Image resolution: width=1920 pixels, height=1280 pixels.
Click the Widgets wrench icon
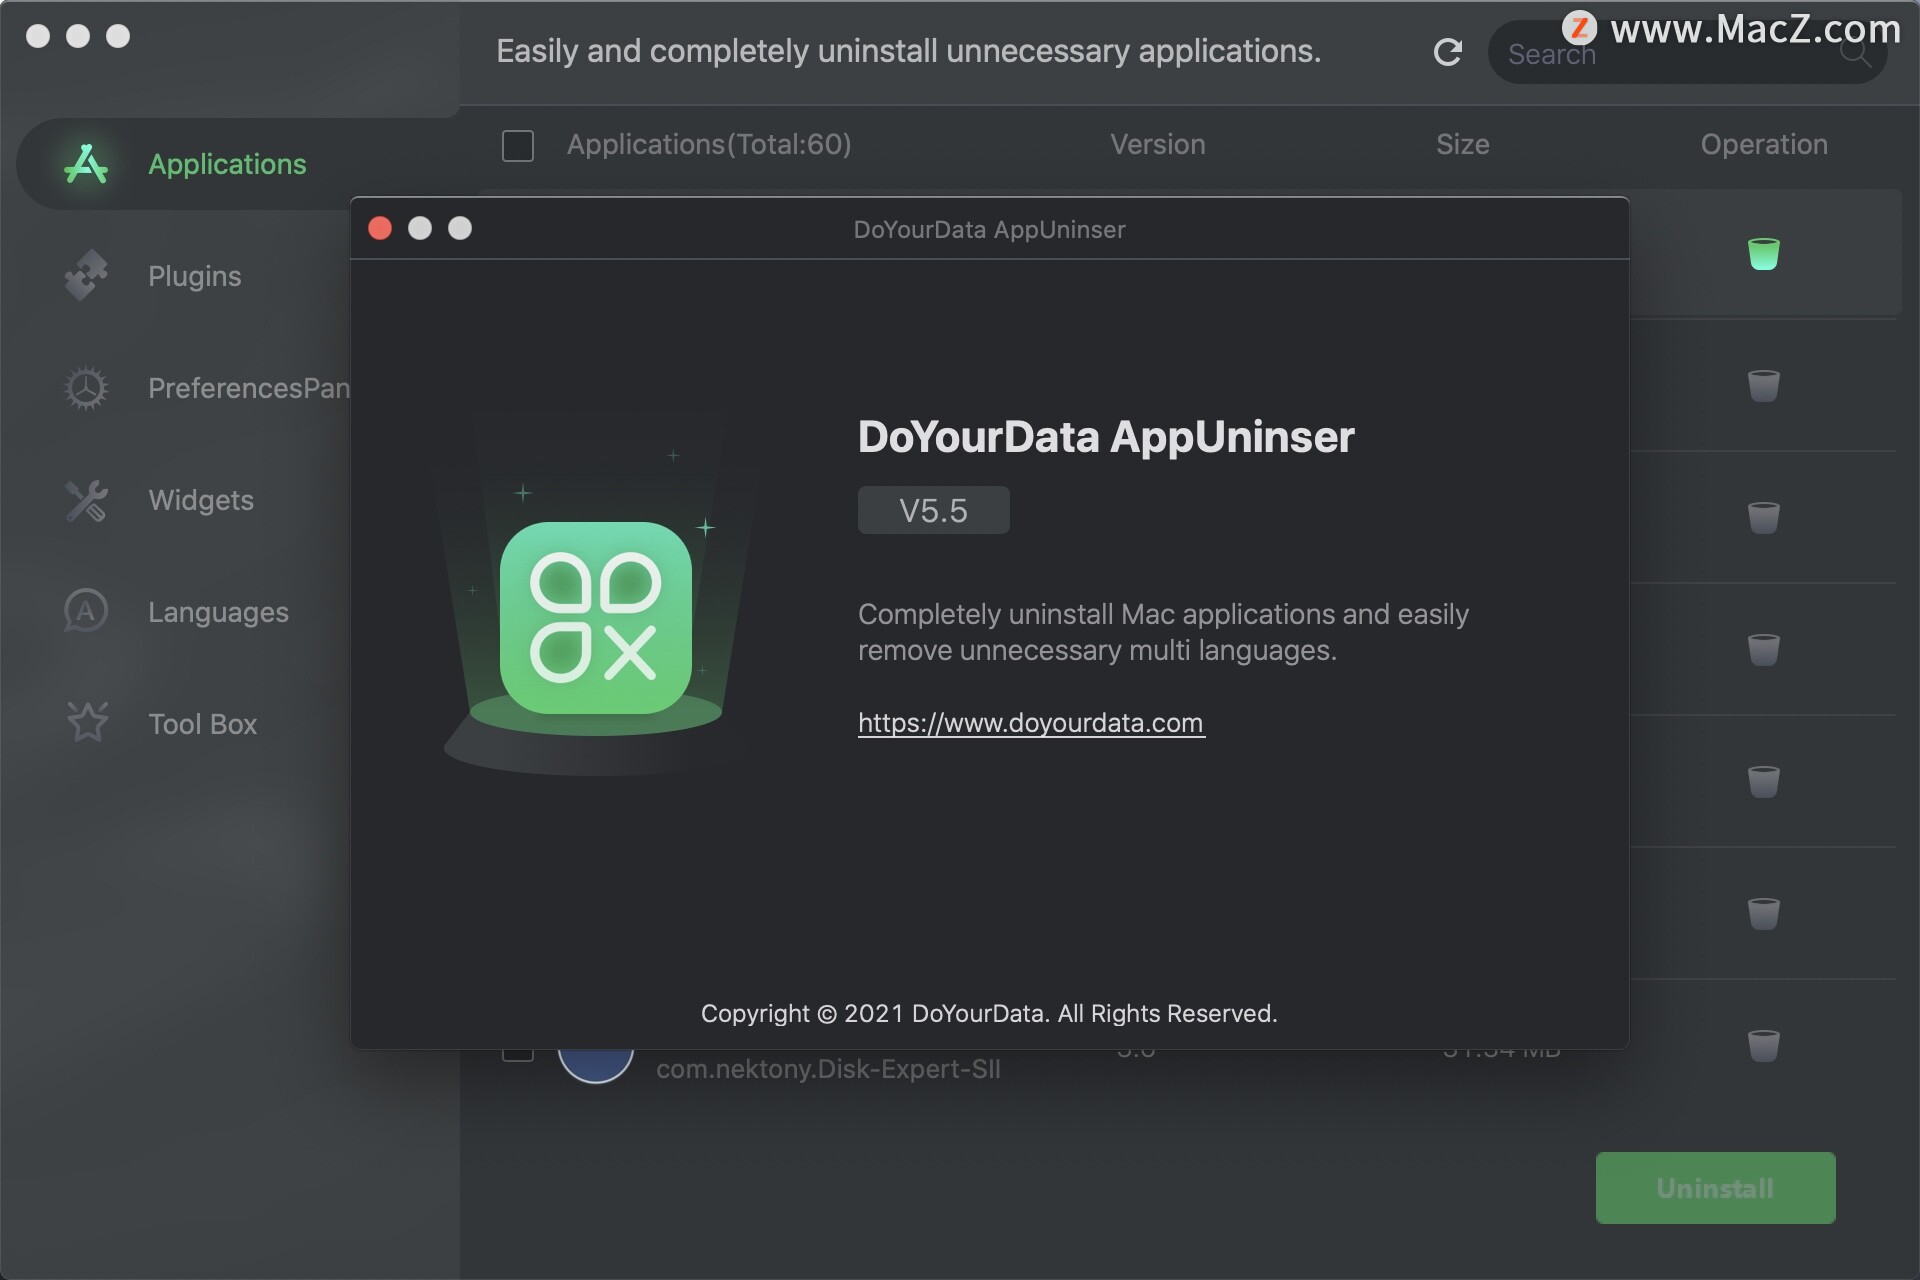coord(86,500)
